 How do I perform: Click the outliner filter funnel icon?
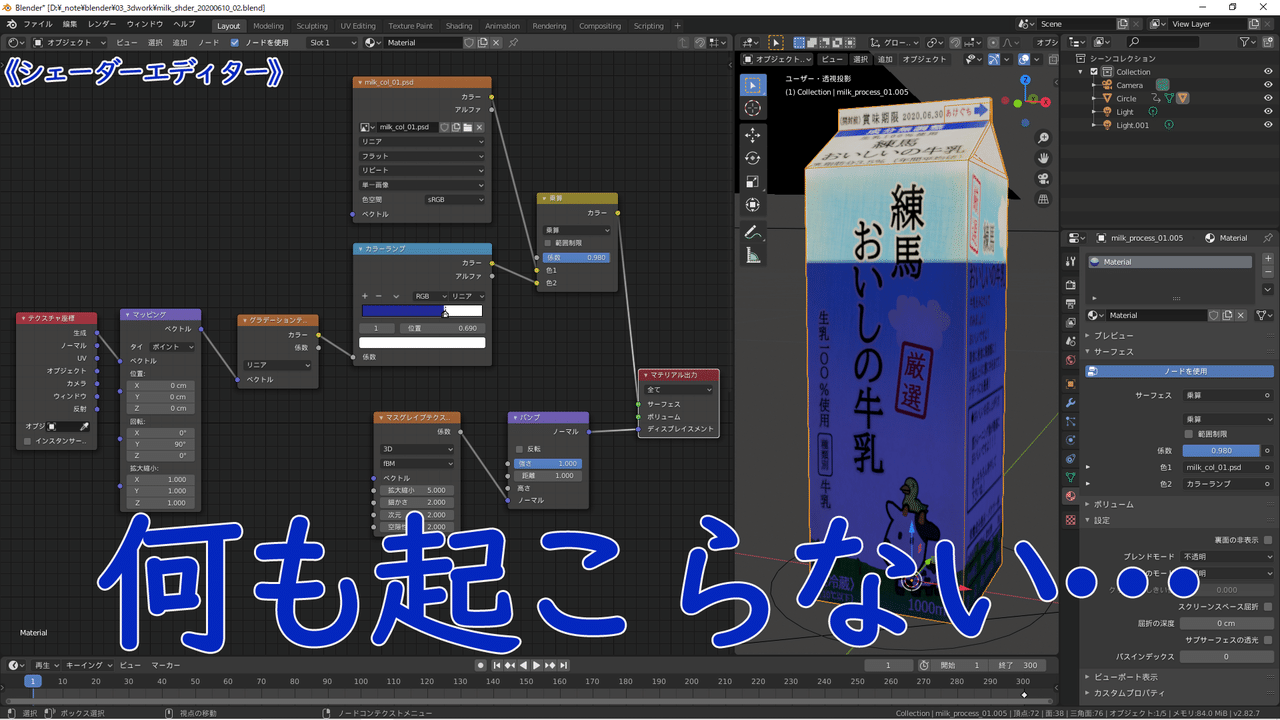click(1245, 42)
